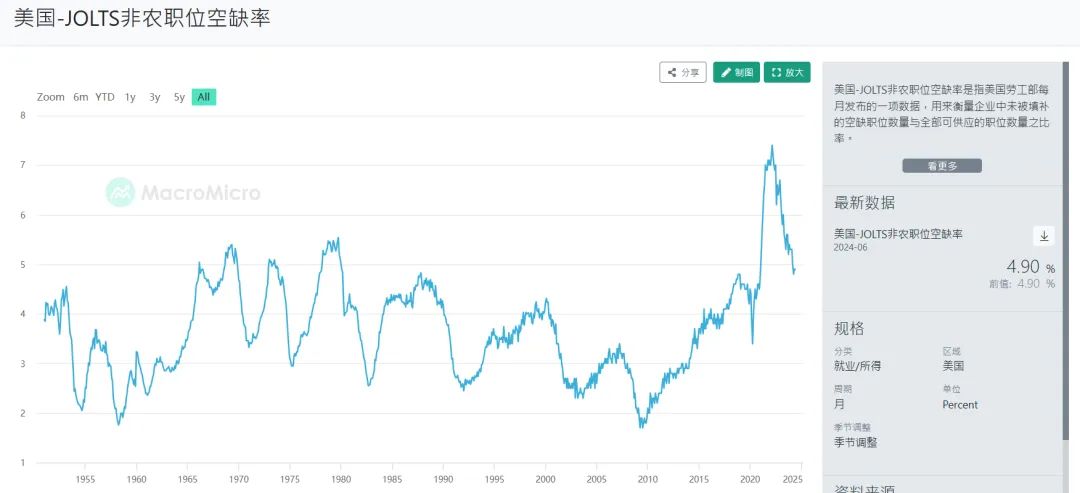The width and height of the screenshot is (1080, 493).
Task: Click the share icon in 分享 button
Action: 672,72
